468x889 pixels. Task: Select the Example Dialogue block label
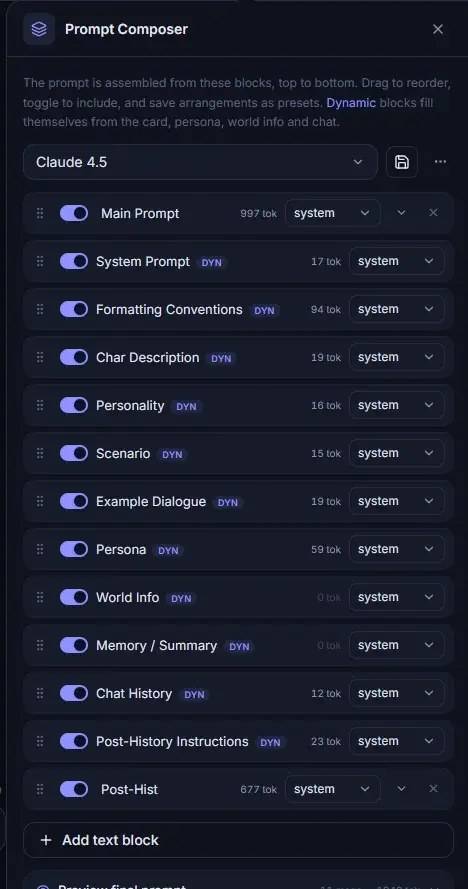pos(151,501)
